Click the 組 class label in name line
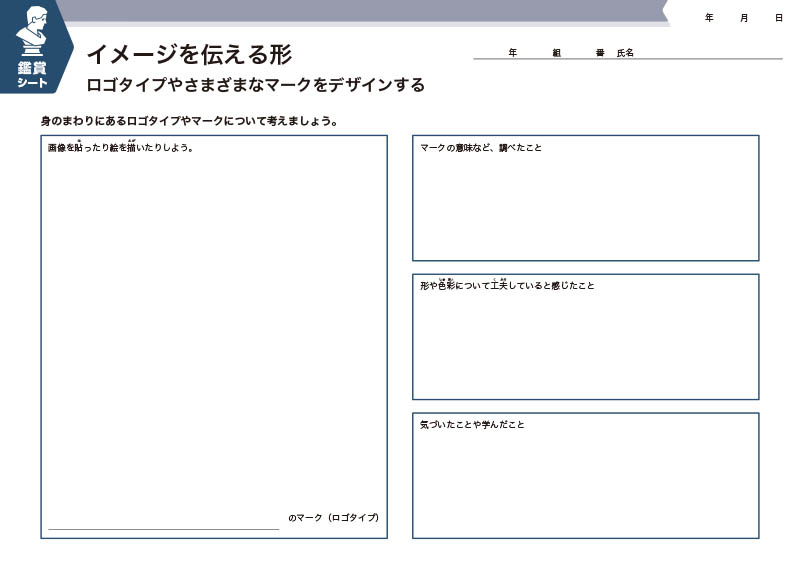 [557, 53]
